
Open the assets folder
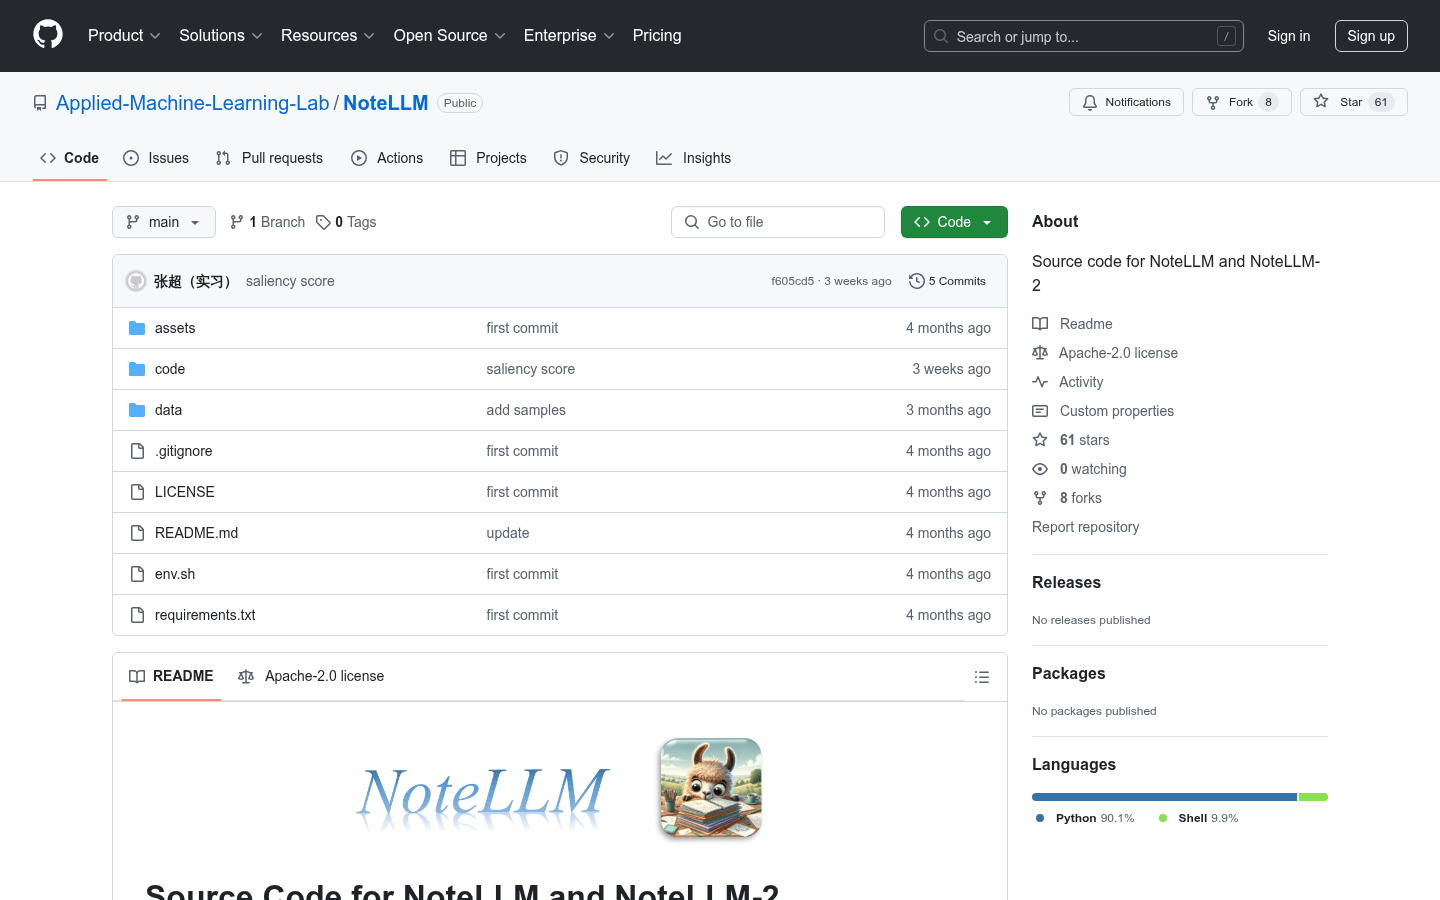tap(175, 328)
